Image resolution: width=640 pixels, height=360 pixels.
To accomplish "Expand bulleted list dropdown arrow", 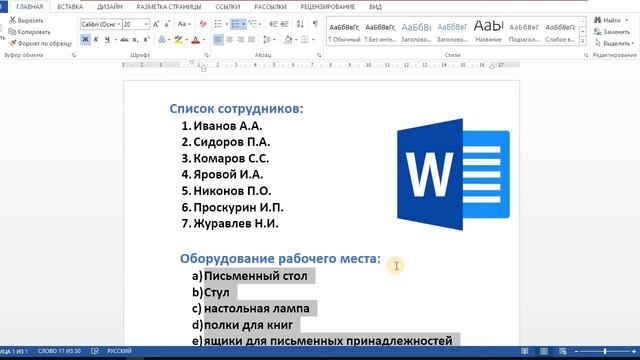I will pyautogui.click(x=227, y=24).
